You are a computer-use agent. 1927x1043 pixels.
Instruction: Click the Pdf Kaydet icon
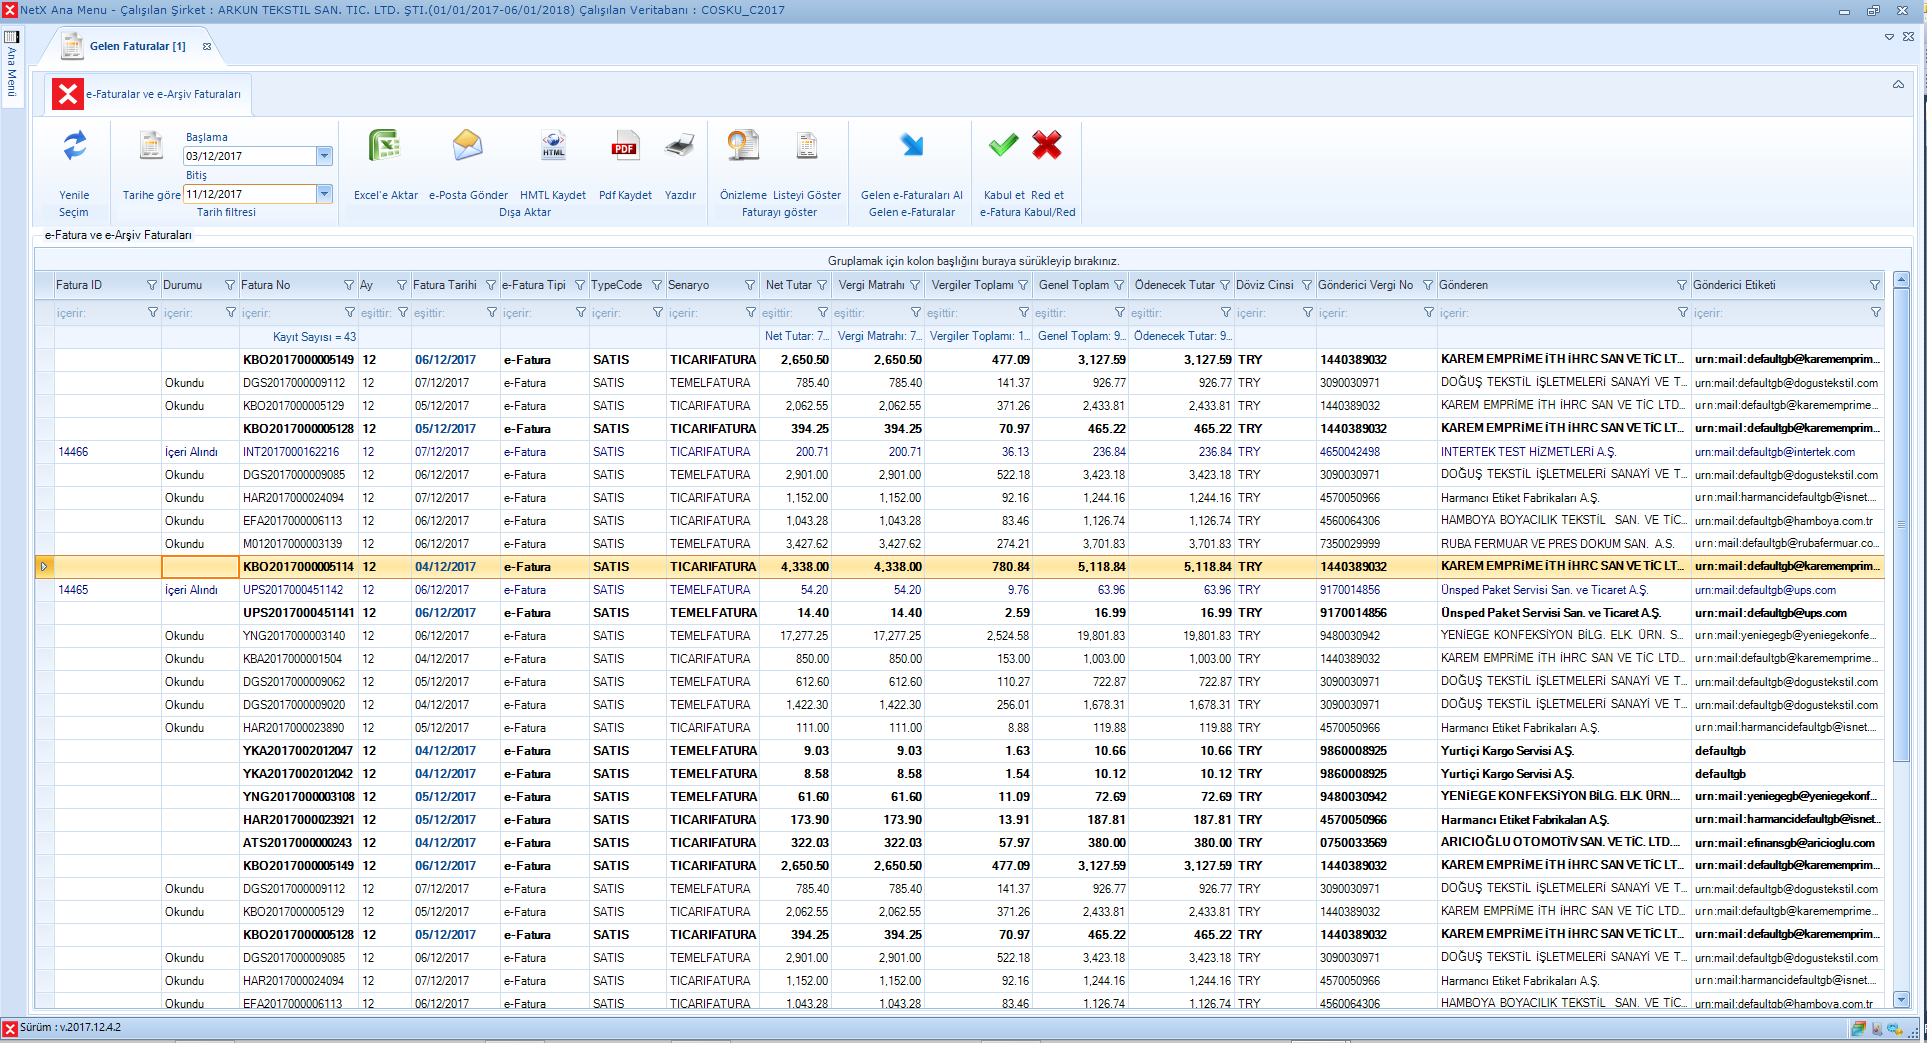[x=625, y=147]
